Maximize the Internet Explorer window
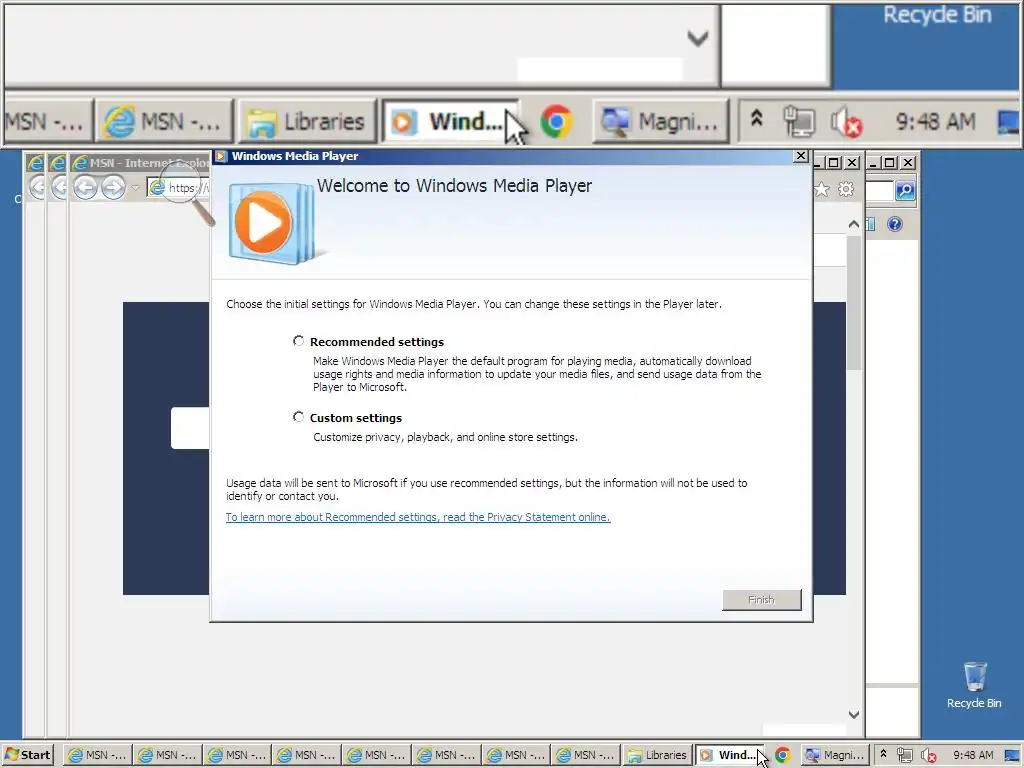The image size is (1024, 768). tap(833, 163)
